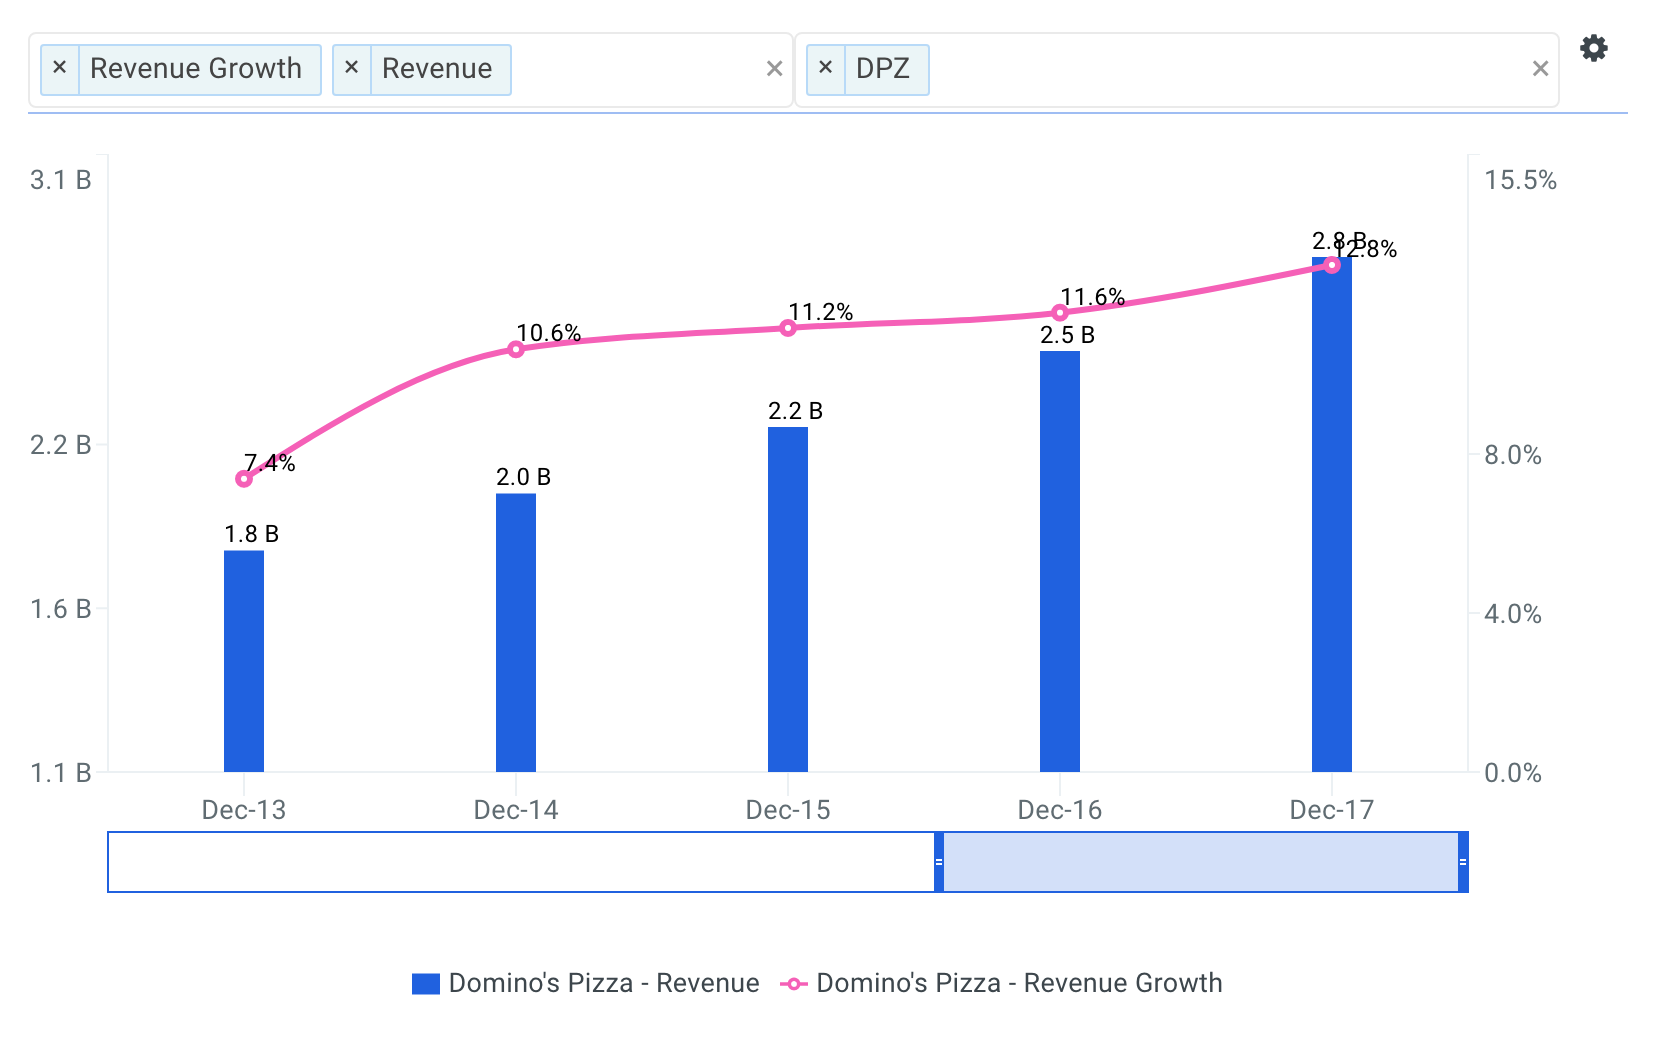This screenshot has height=1038, width=1664.
Task: Click the left handle of the date range slider
Action: (938, 861)
